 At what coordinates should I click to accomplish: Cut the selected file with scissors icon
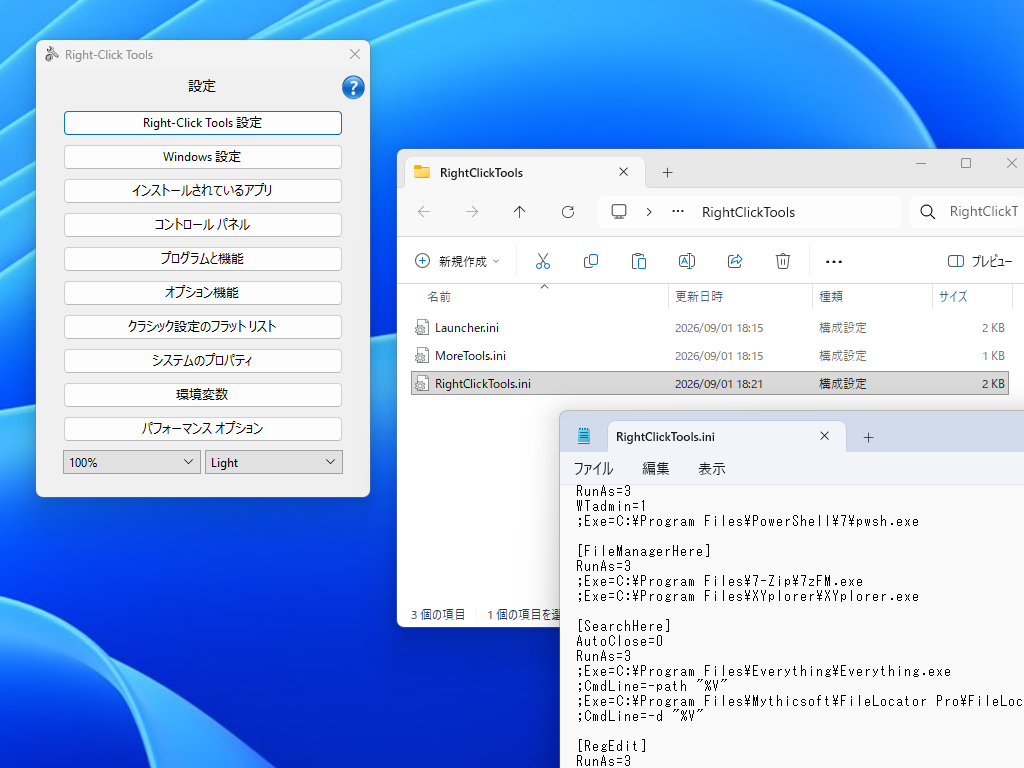[543, 261]
